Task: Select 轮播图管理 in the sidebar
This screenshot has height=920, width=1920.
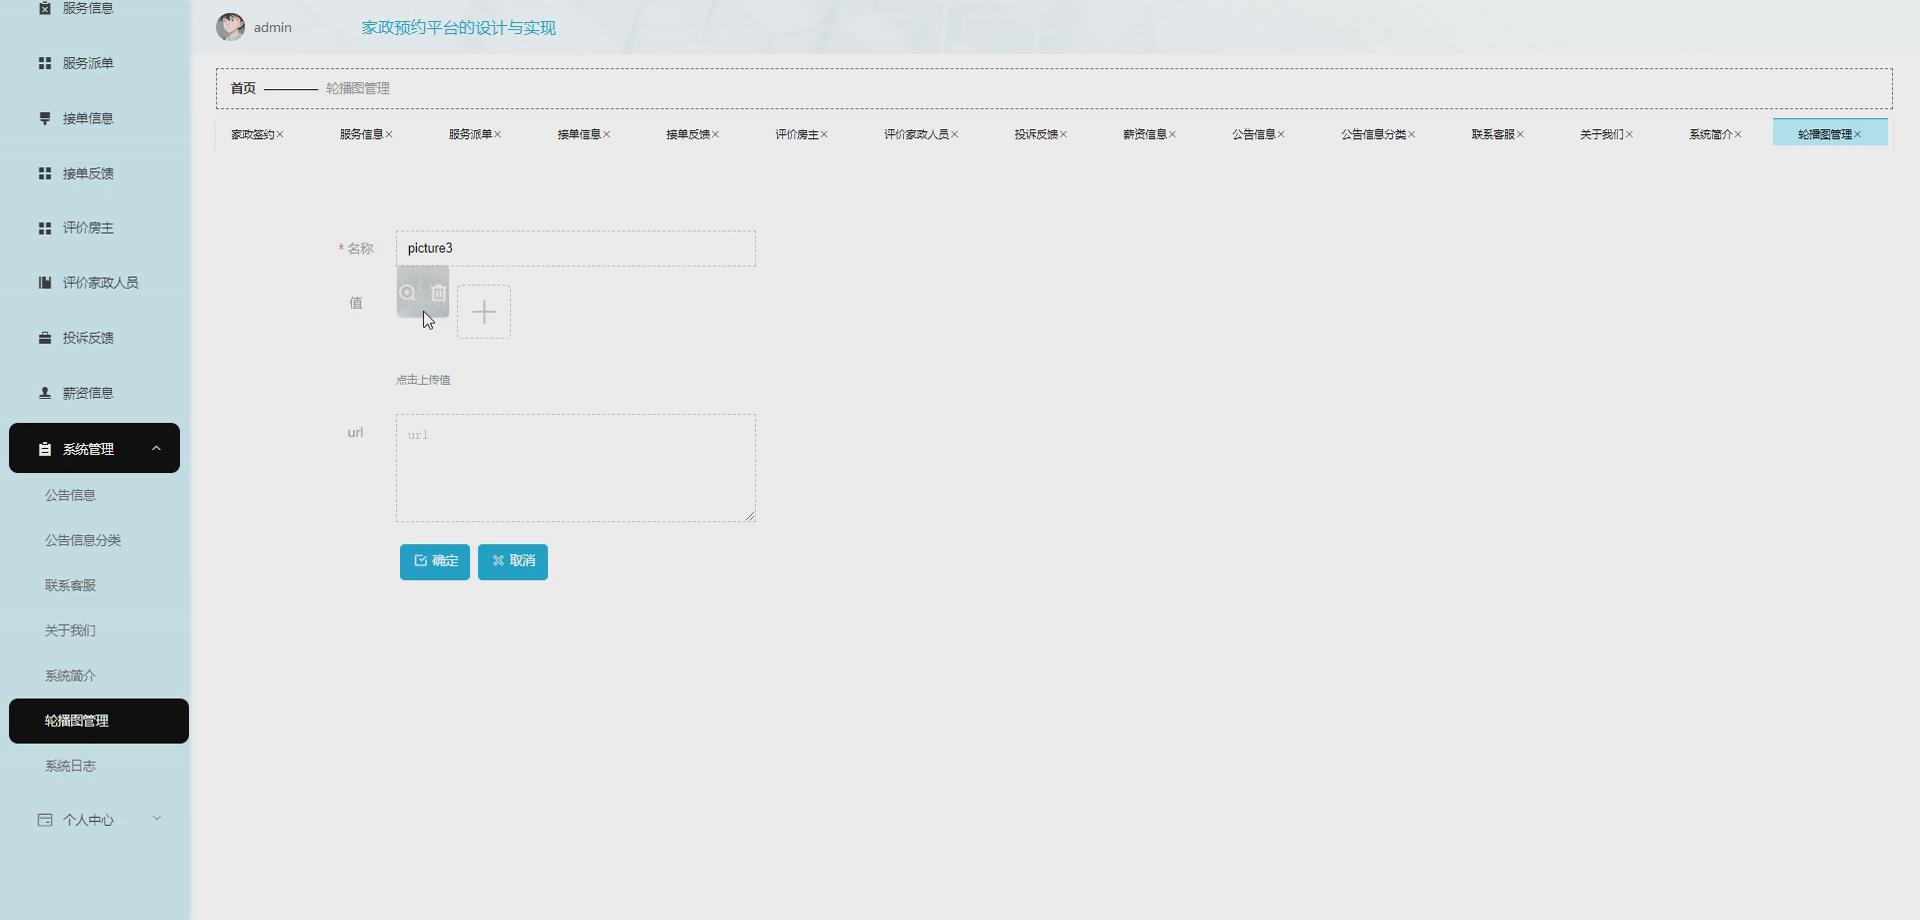Action: point(99,721)
